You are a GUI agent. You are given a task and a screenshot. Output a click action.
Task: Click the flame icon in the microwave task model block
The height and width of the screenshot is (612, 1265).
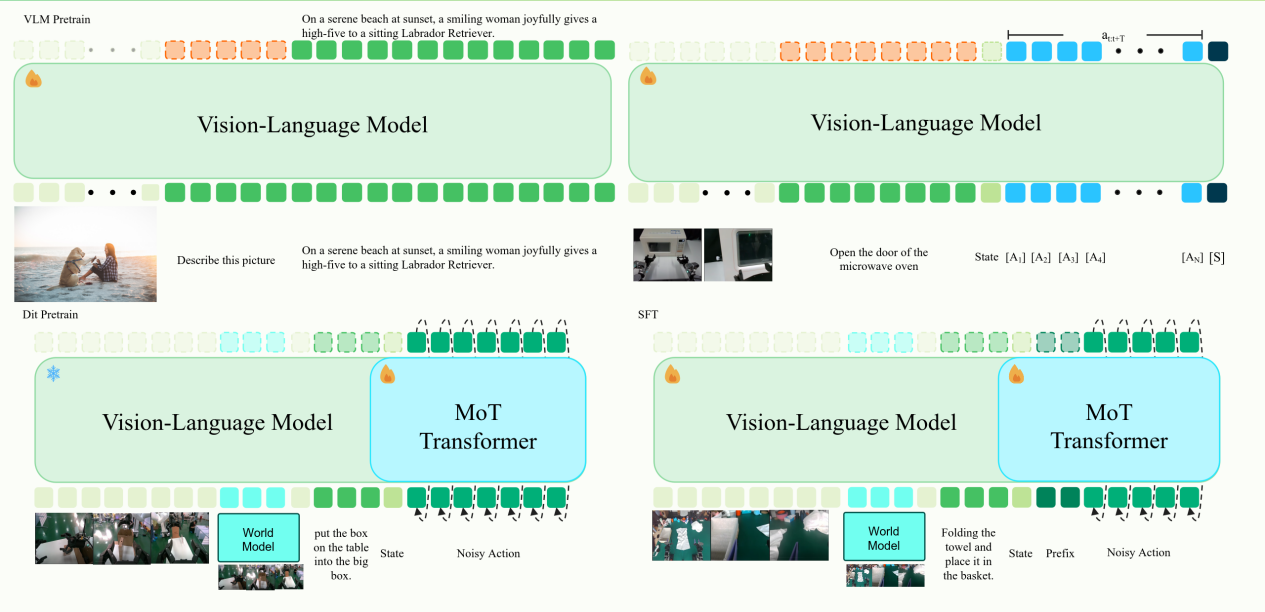(x=647, y=77)
